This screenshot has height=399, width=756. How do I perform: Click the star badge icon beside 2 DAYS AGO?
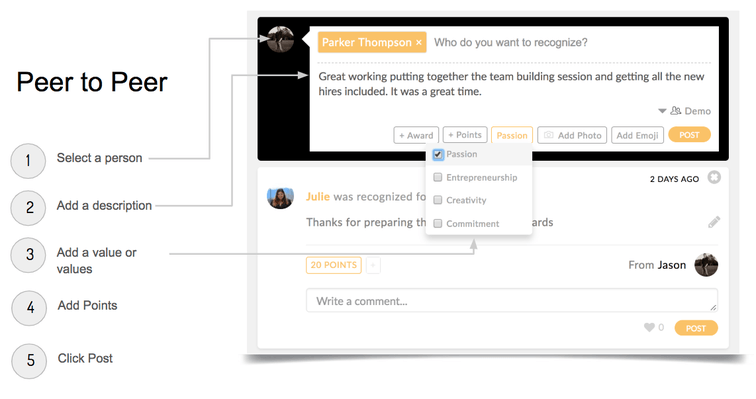[714, 178]
